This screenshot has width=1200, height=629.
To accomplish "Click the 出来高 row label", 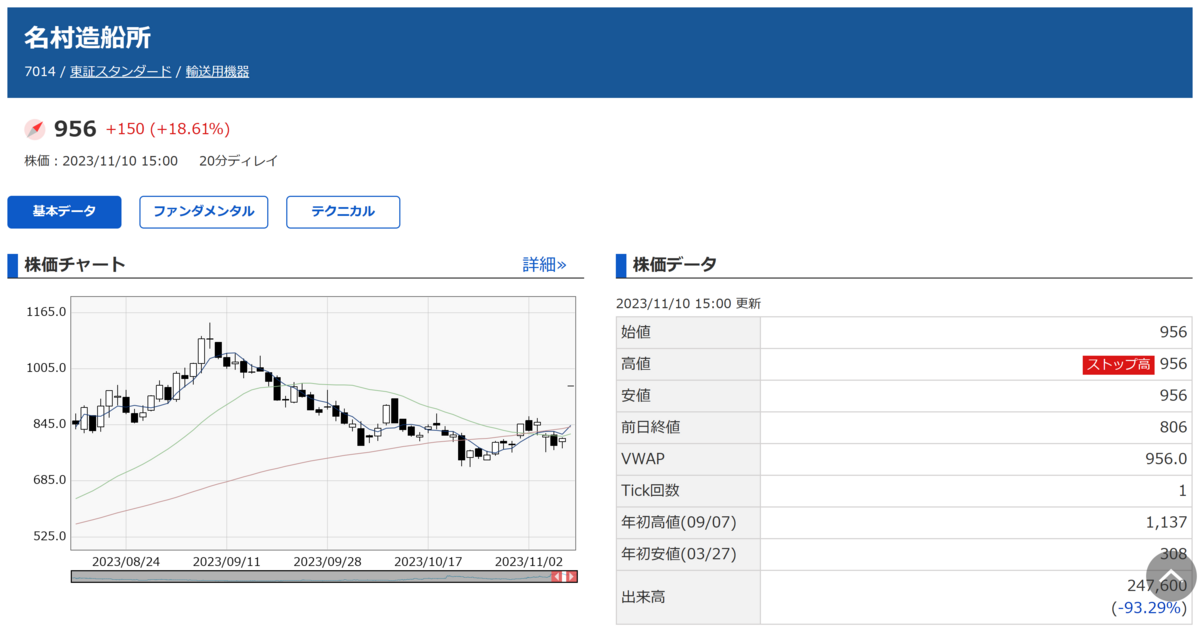I will pyautogui.click(x=643, y=597).
